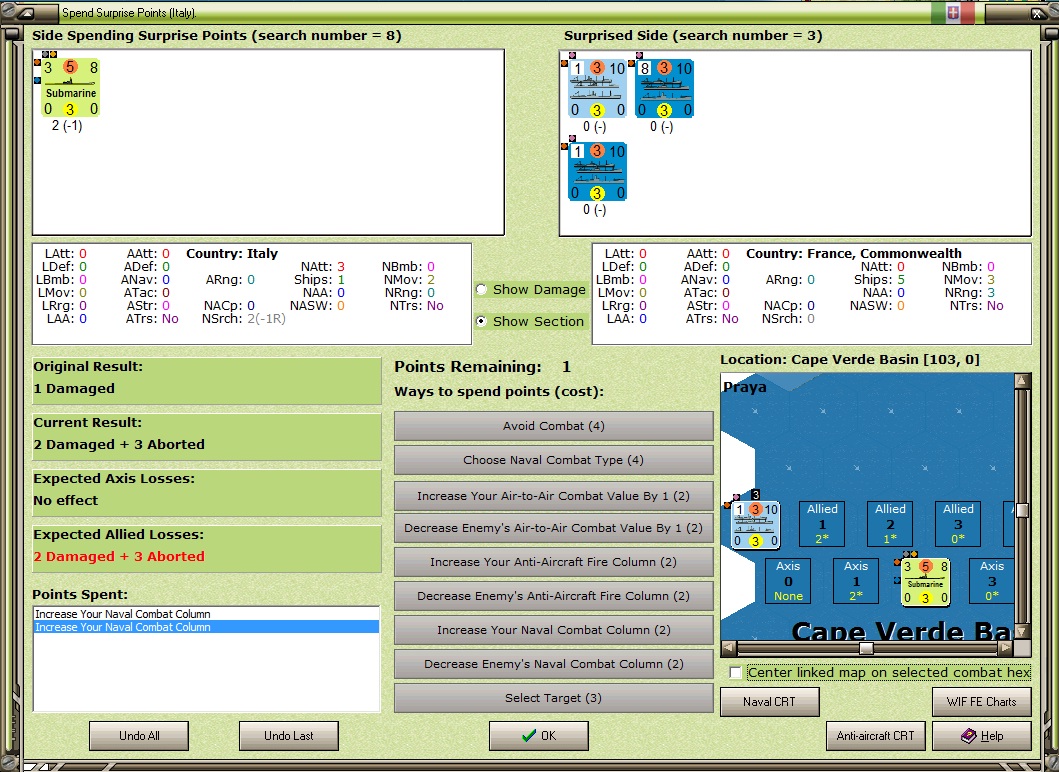Click the Submarine counter on the map
The image size is (1059, 772).
[925, 582]
